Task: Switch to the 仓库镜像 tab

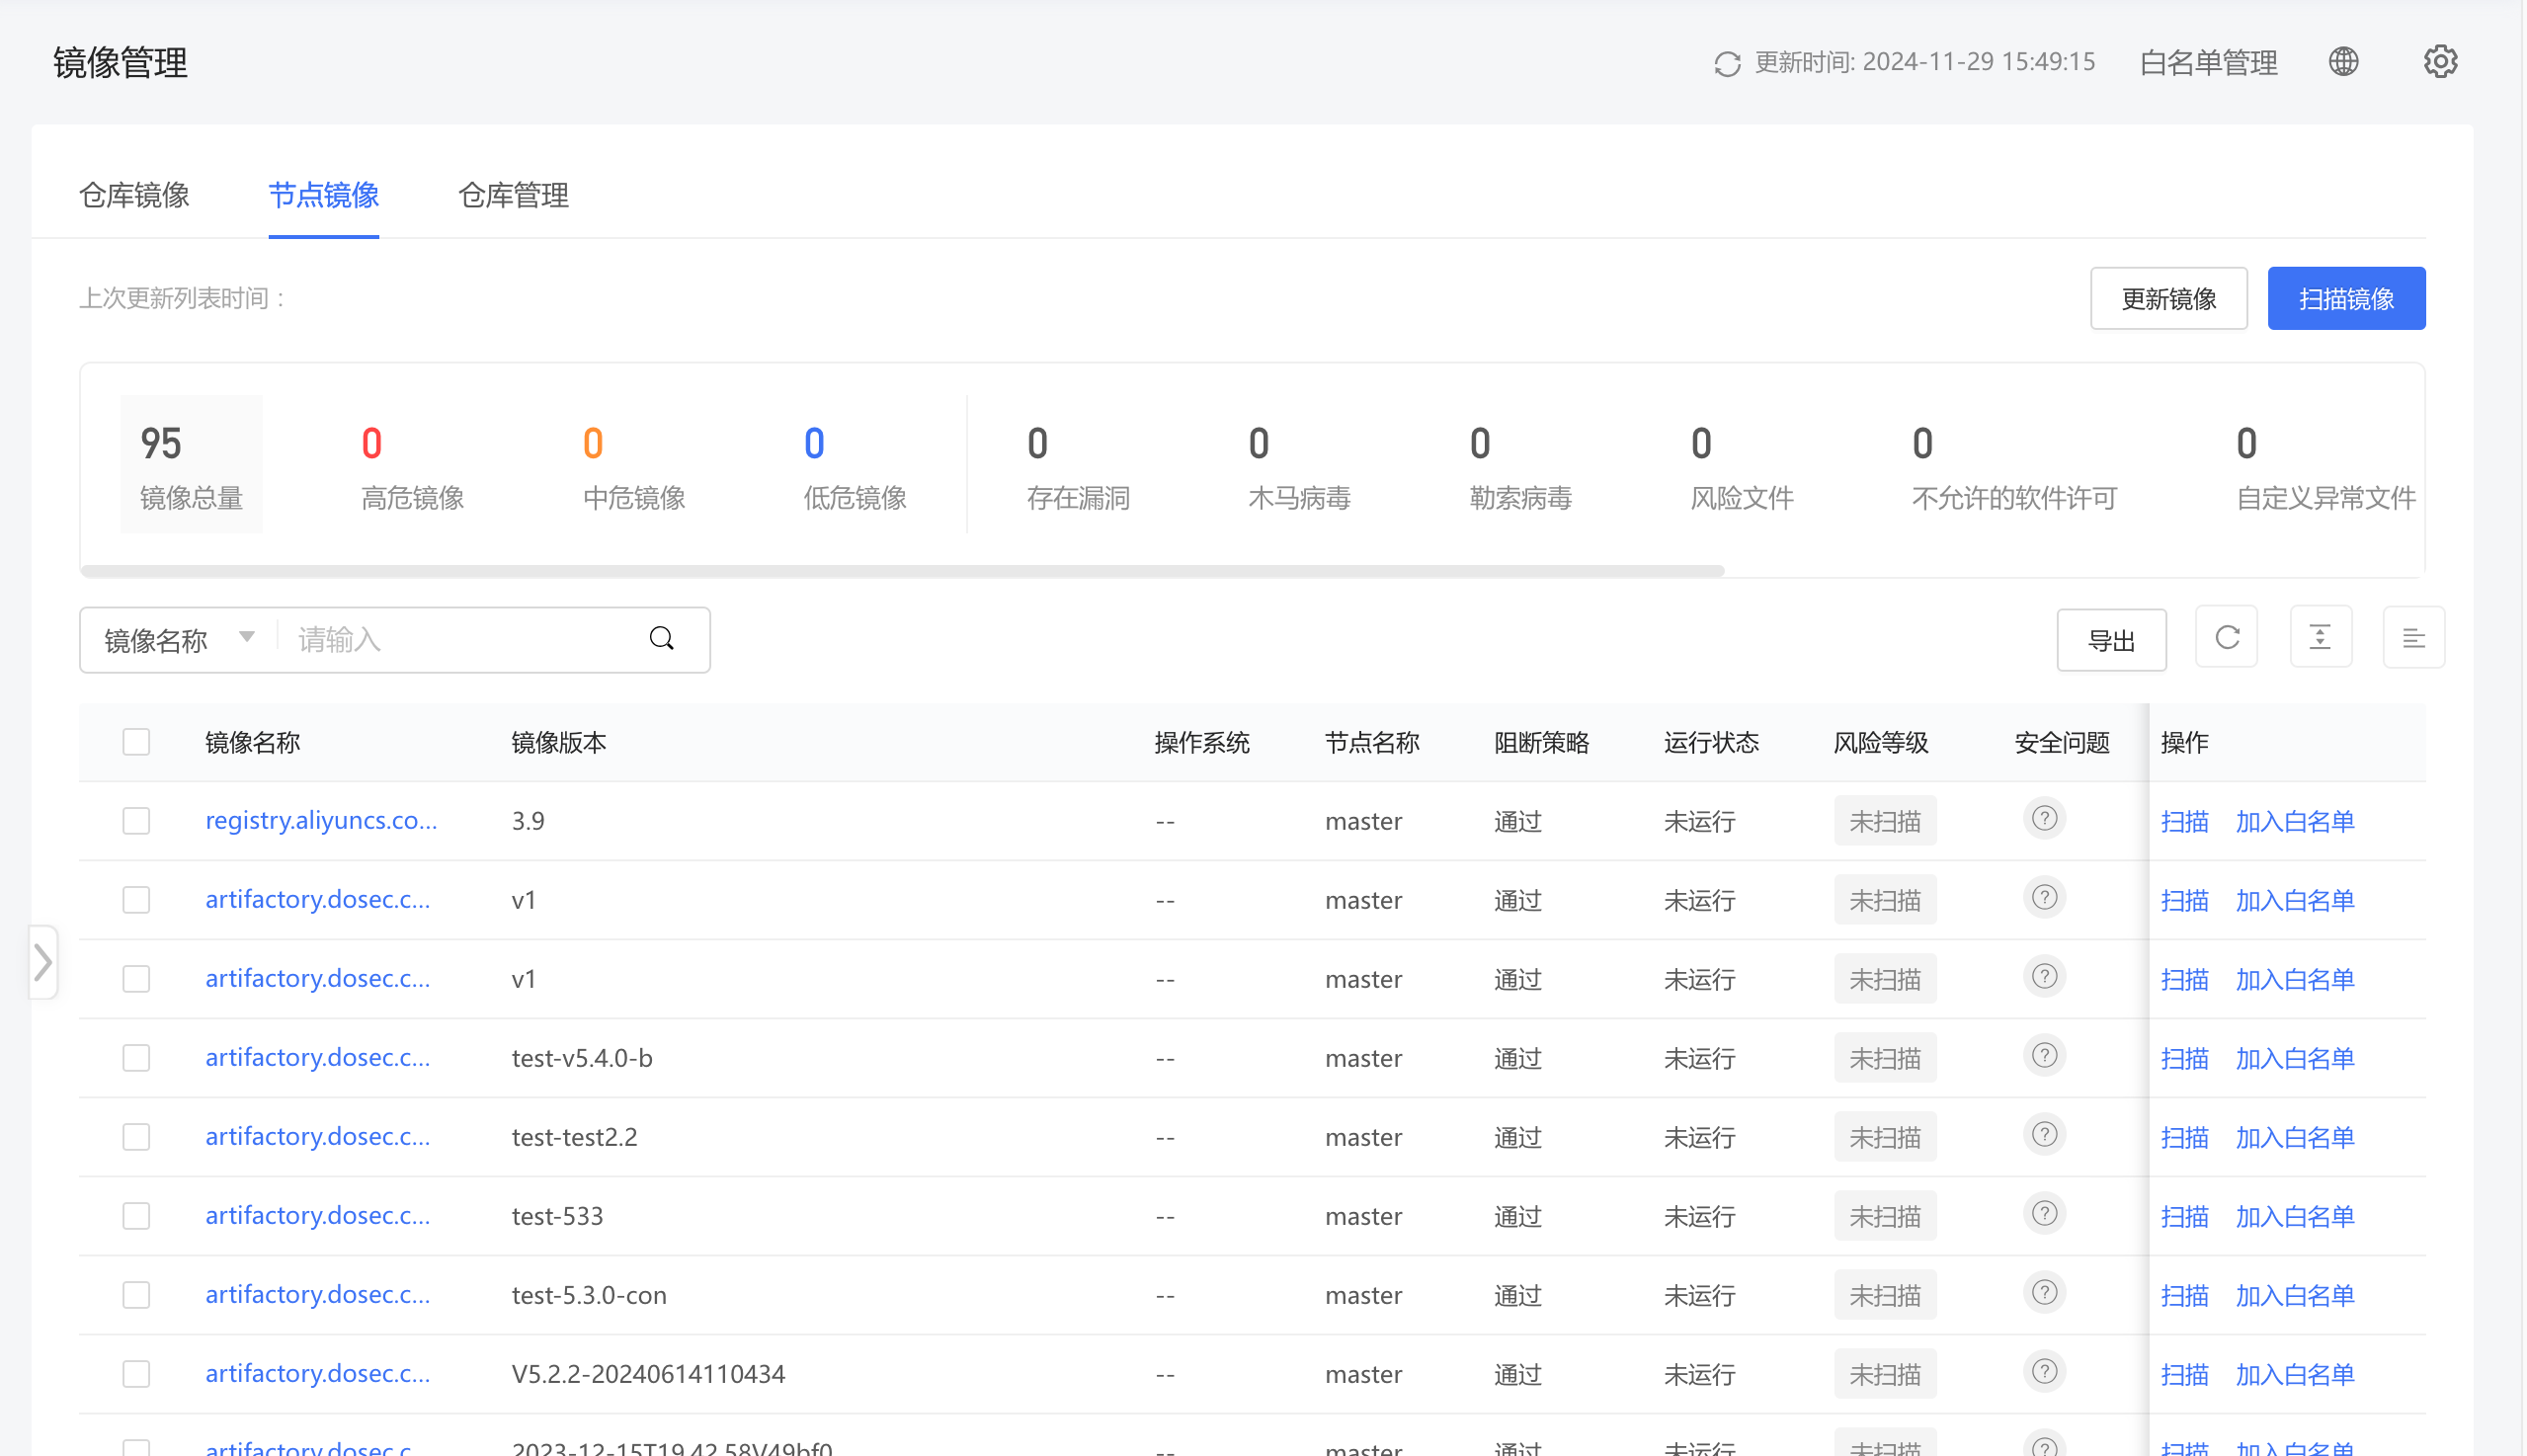Action: pyautogui.click(x=134, y=195)
